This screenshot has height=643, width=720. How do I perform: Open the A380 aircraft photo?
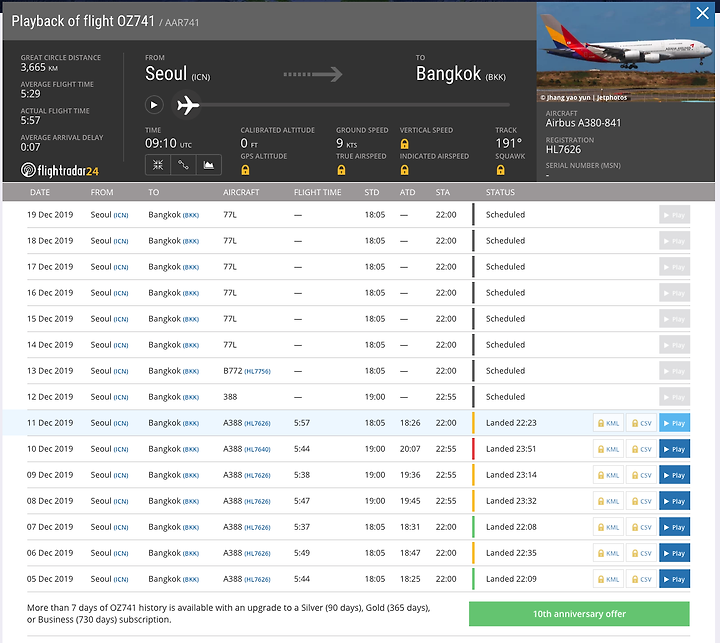click(x=625, y=53)
